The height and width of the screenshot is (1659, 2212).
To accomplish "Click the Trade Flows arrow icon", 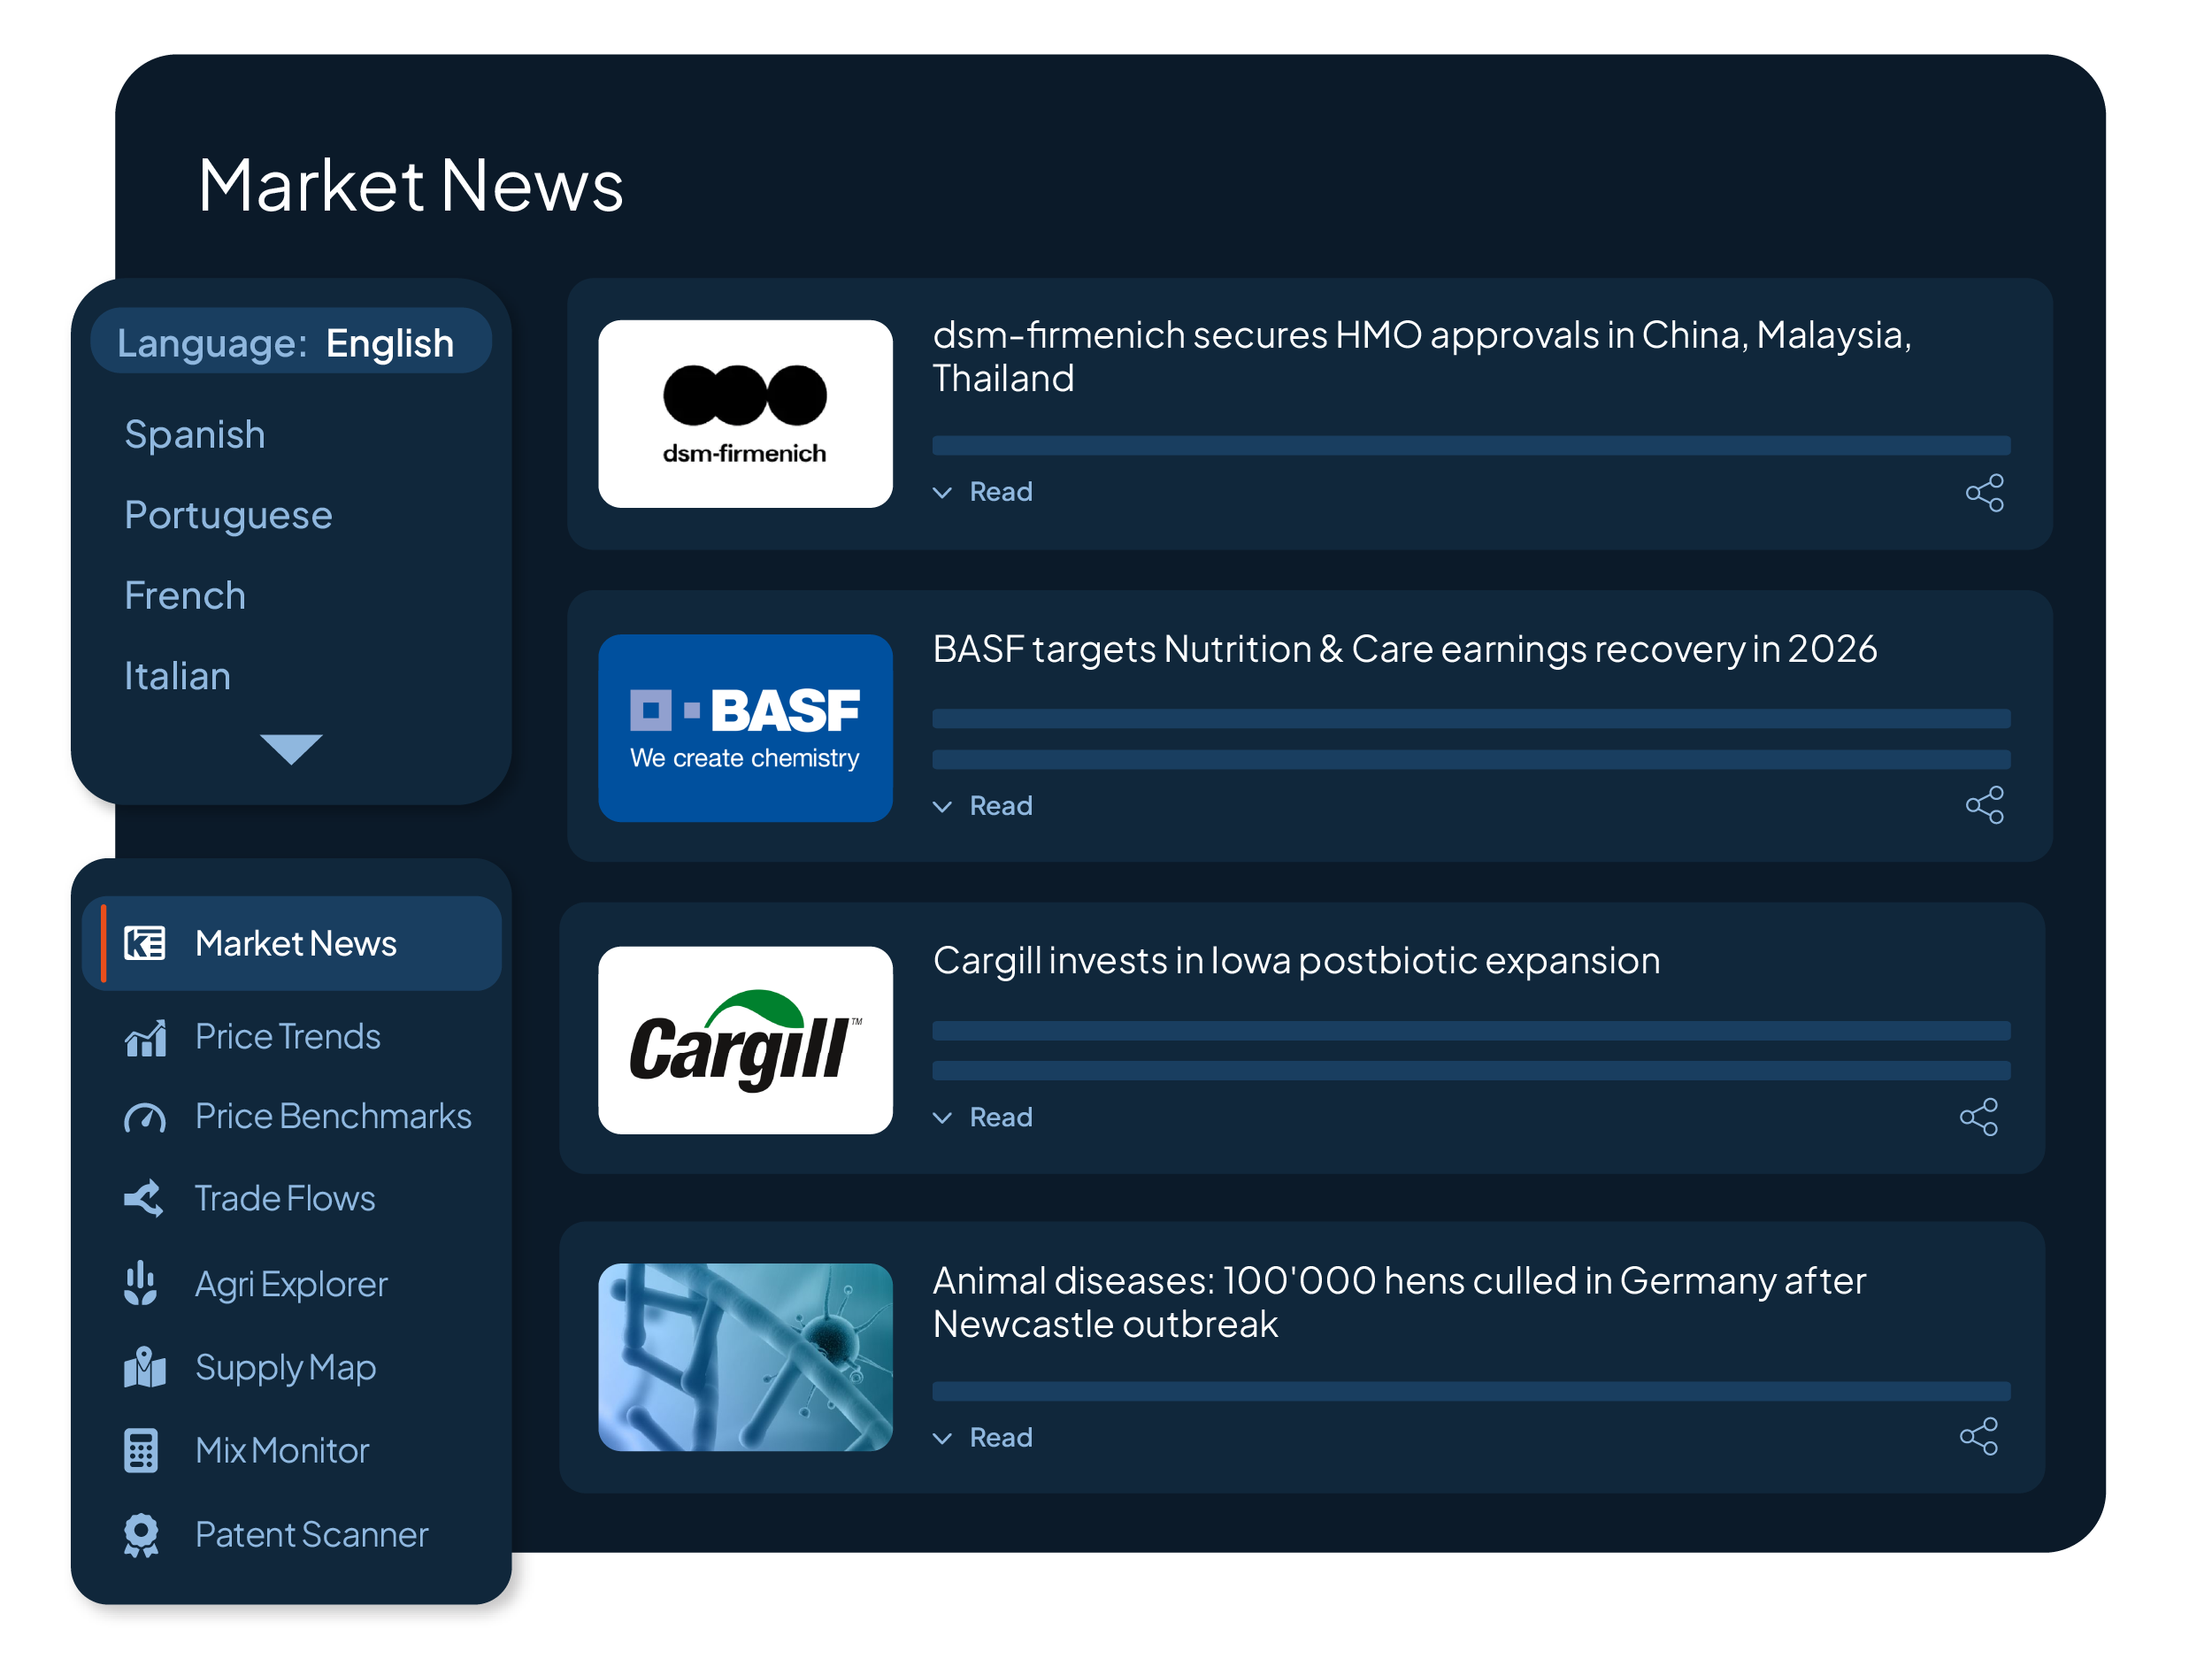I will coord(144,1198).
